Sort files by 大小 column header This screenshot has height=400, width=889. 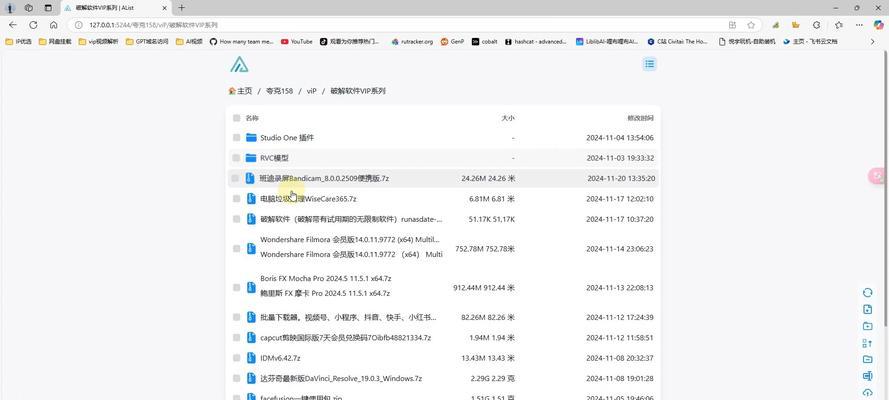(x=507, y=118)
